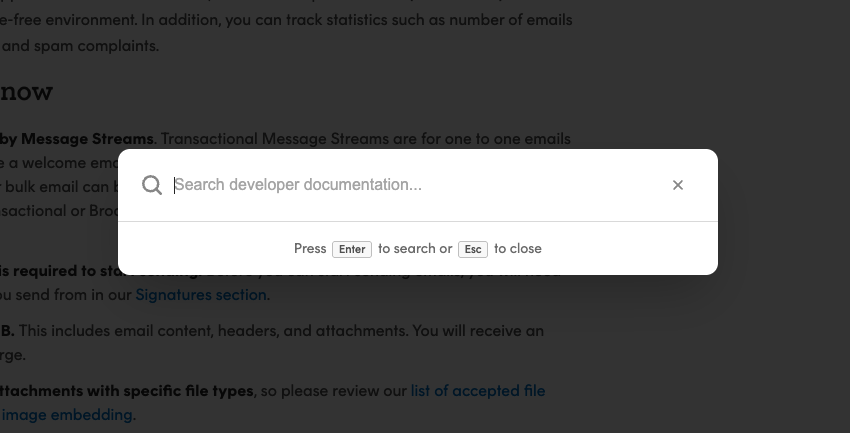Follow the image embedding link

67,414
